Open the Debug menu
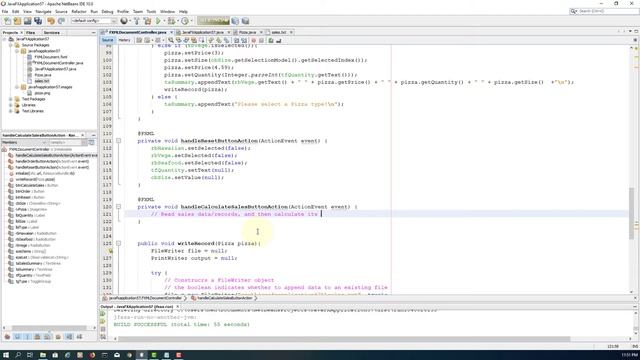 click(x=107, y=11)
